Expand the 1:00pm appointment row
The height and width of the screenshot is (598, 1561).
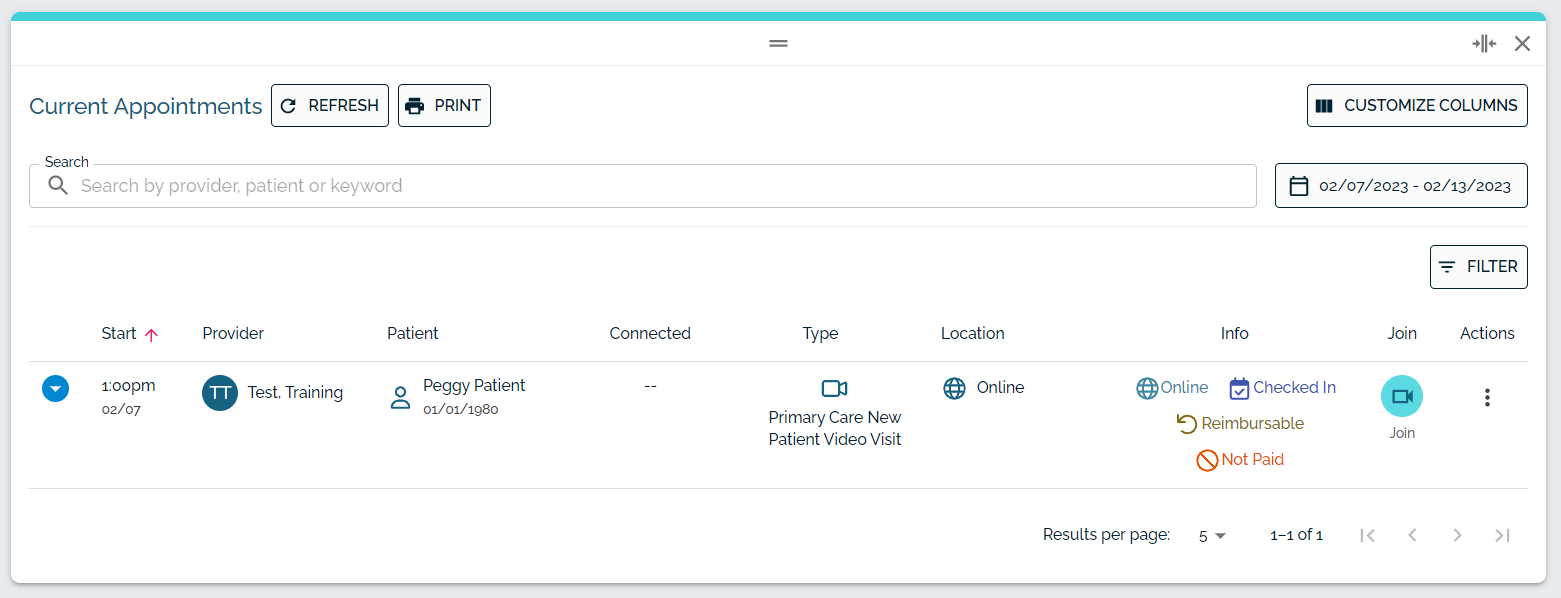55,388
